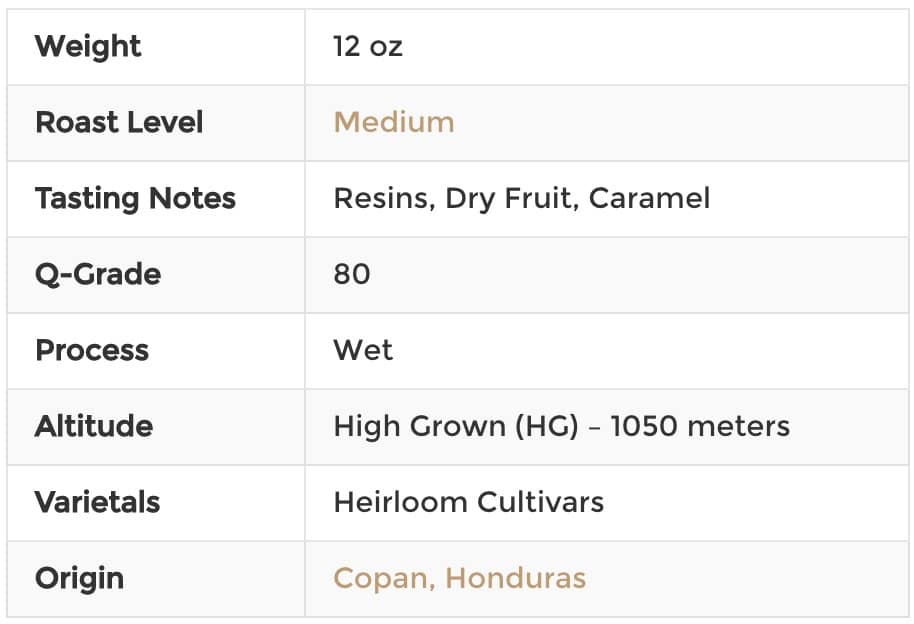Click the Q-Grade label

click(x=98, y=274)
